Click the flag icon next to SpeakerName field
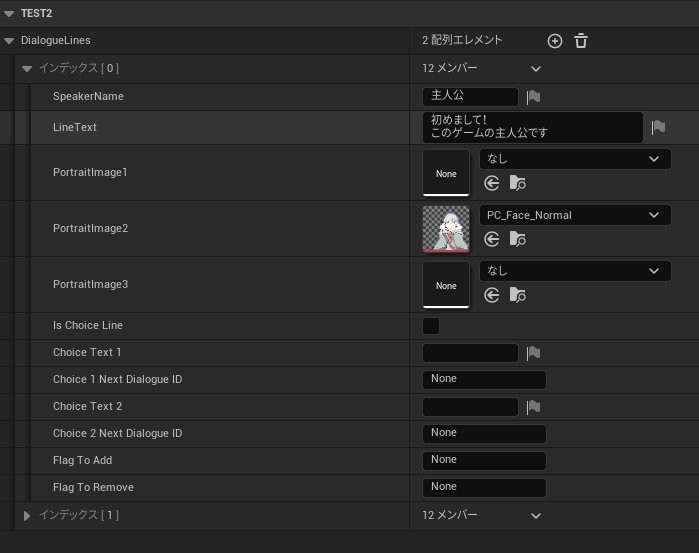 click(x=534, y=97)
